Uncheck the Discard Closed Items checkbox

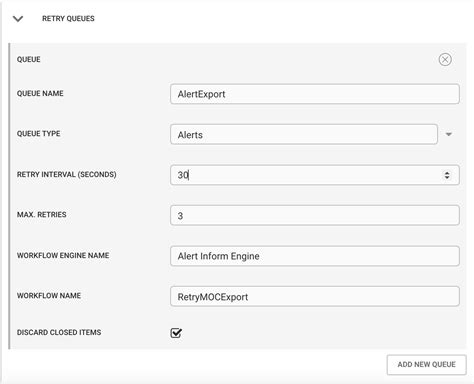[x=176, y=333]
